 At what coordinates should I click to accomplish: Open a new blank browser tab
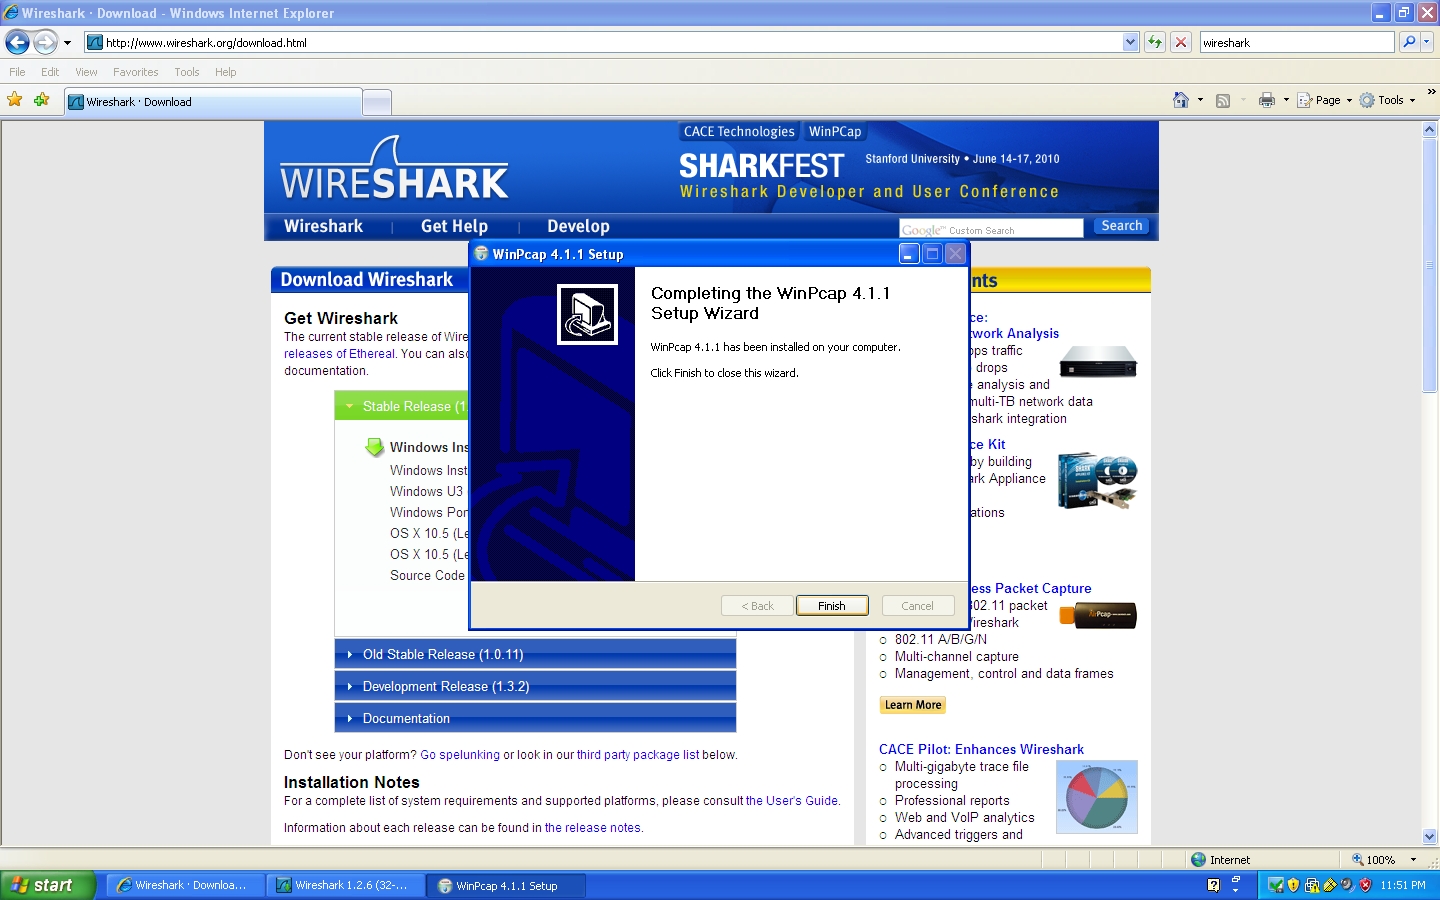[376, 102]
